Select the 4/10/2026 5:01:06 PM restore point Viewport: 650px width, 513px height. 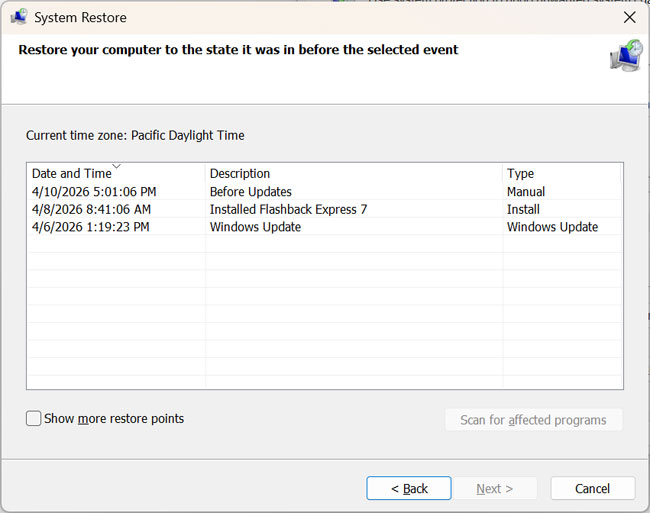[x=325, y=191]
